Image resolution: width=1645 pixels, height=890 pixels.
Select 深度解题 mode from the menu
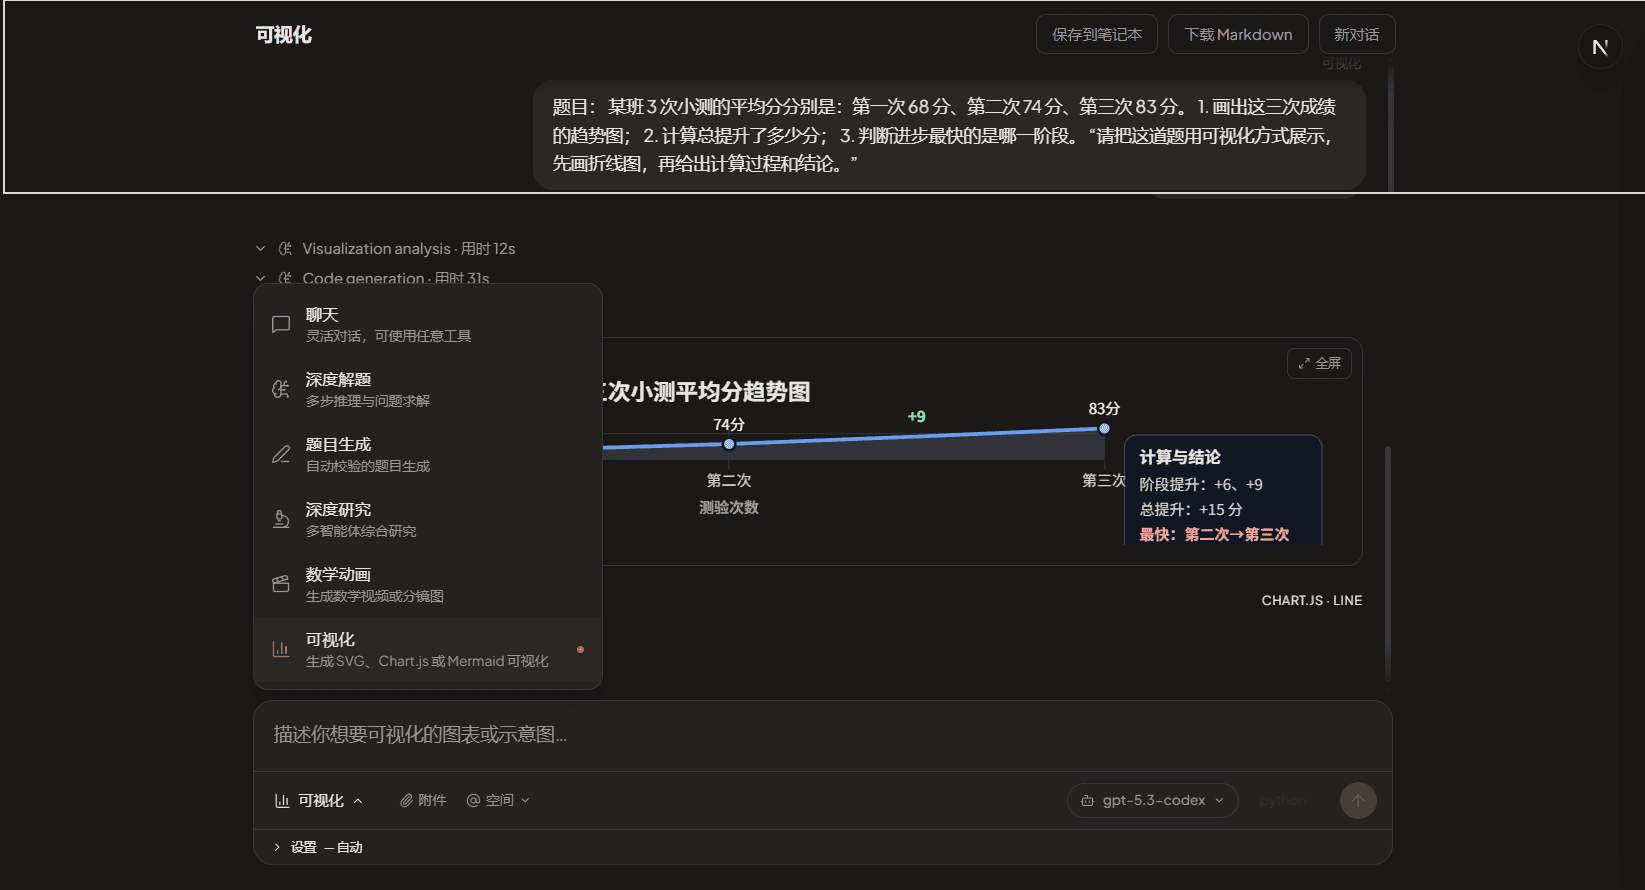pyautogui.click(x=428, y=390)
